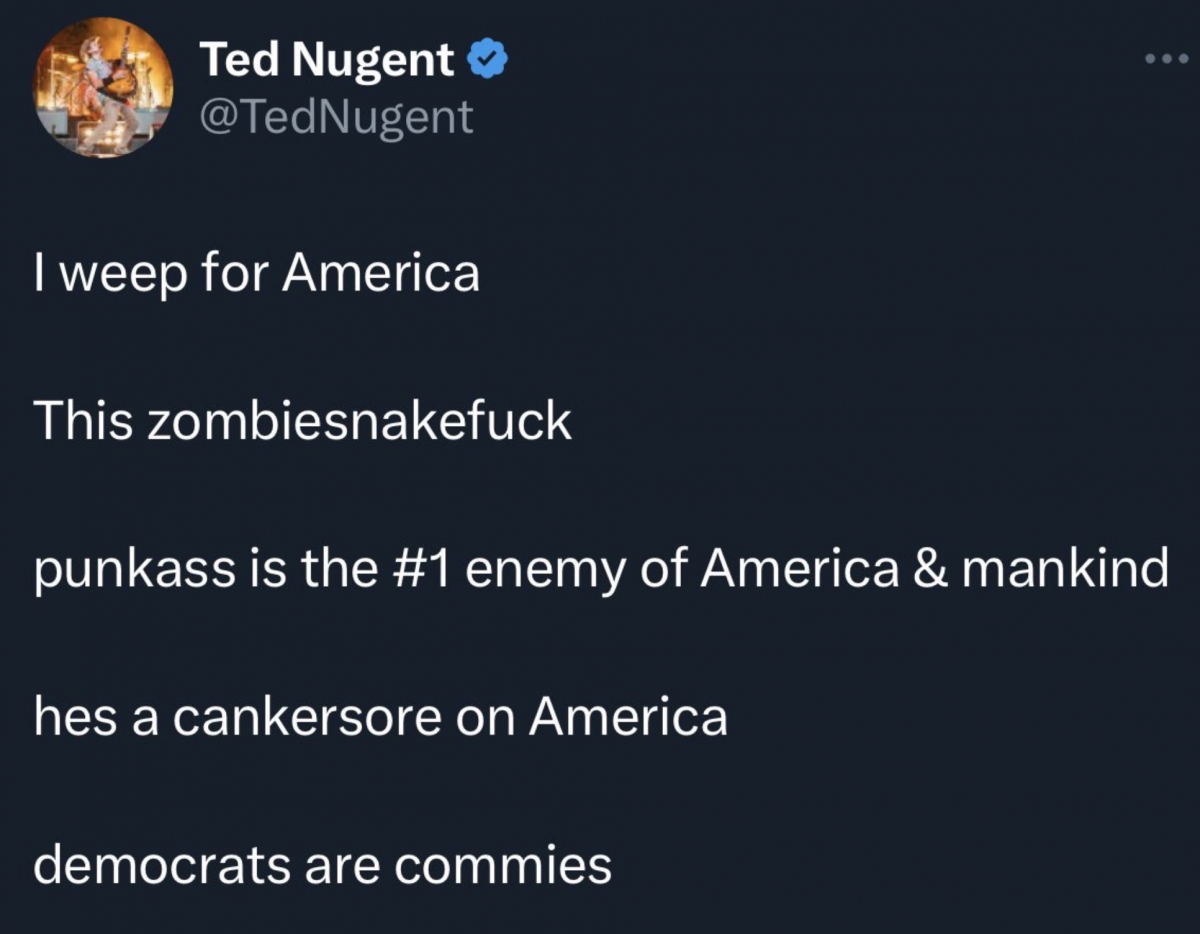Click the Ted Nugent display name

click(x=327, y=61)
